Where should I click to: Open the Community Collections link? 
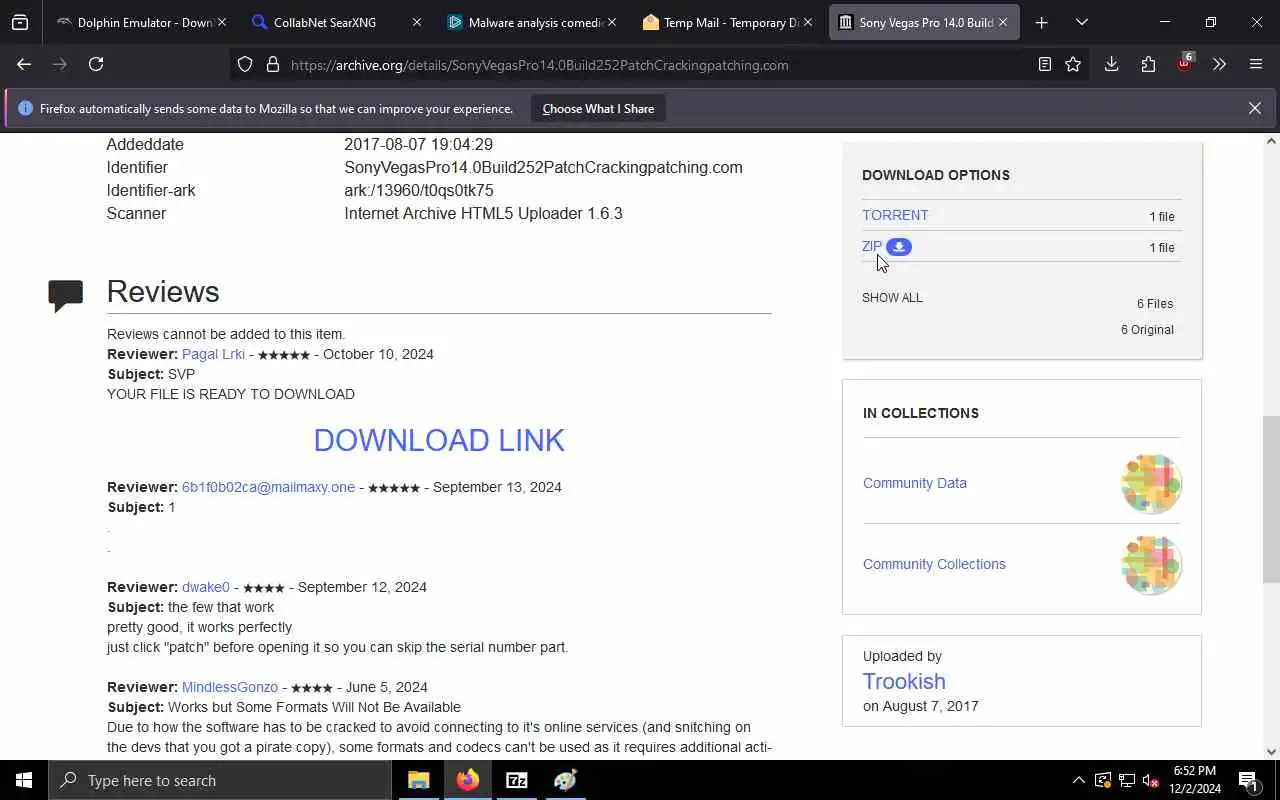[934, 564]
